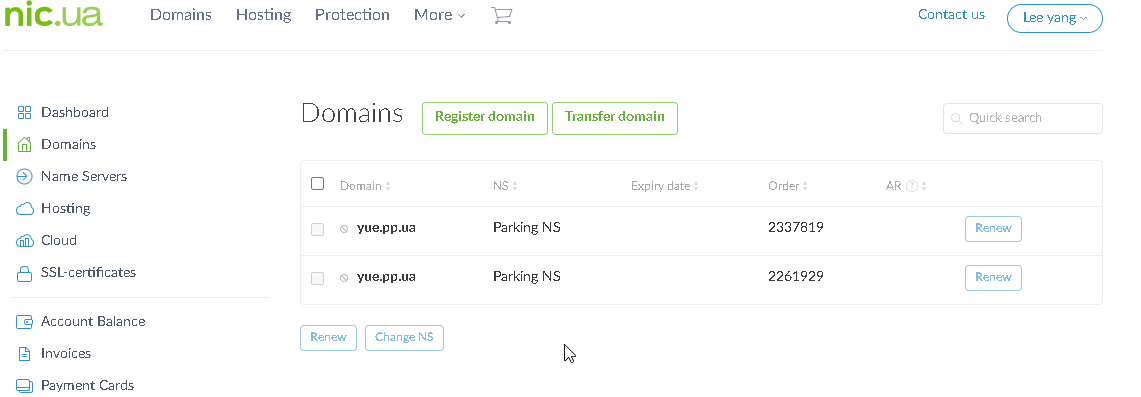Check the box for order 2337819
Screen dimensions: 1141x397
[317, 229]
